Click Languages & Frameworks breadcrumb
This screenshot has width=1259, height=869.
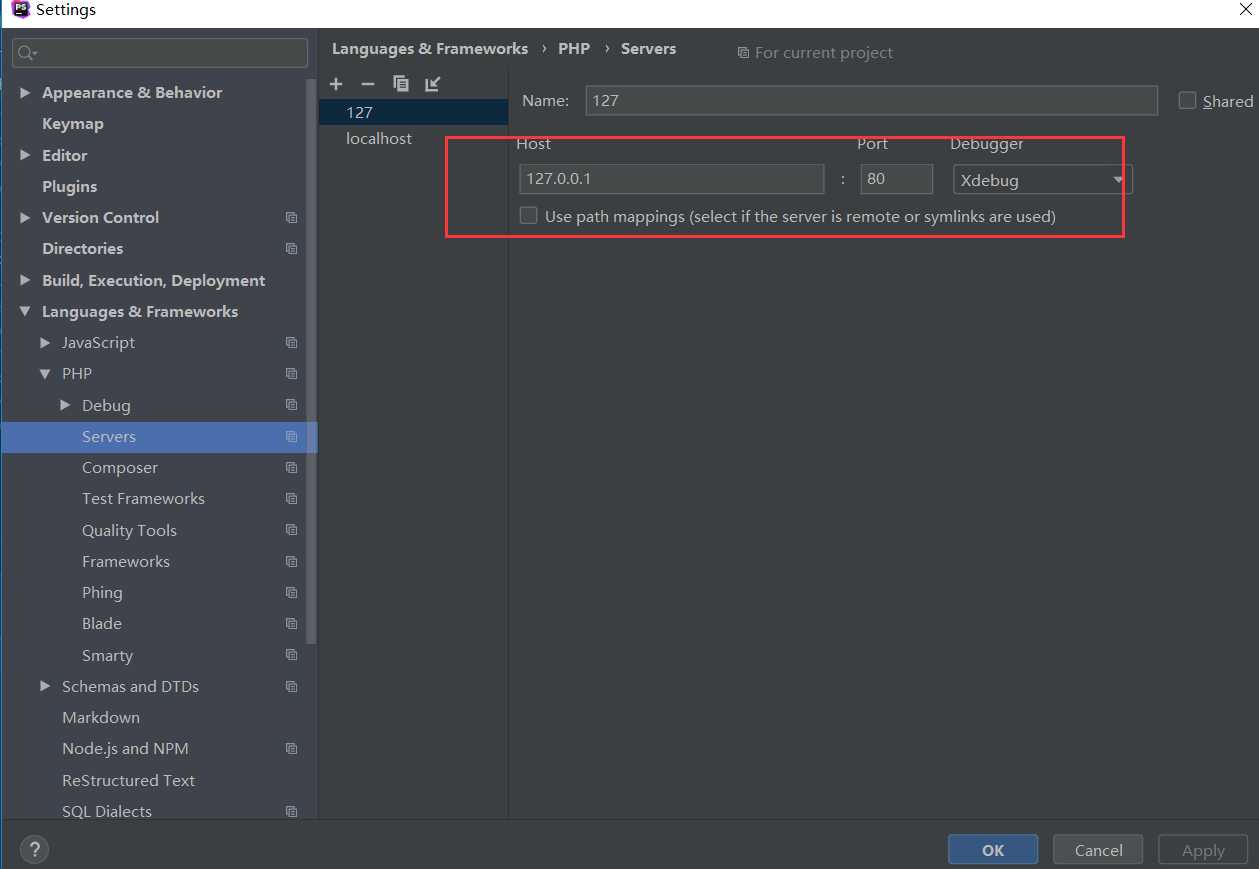coord(430,49)
